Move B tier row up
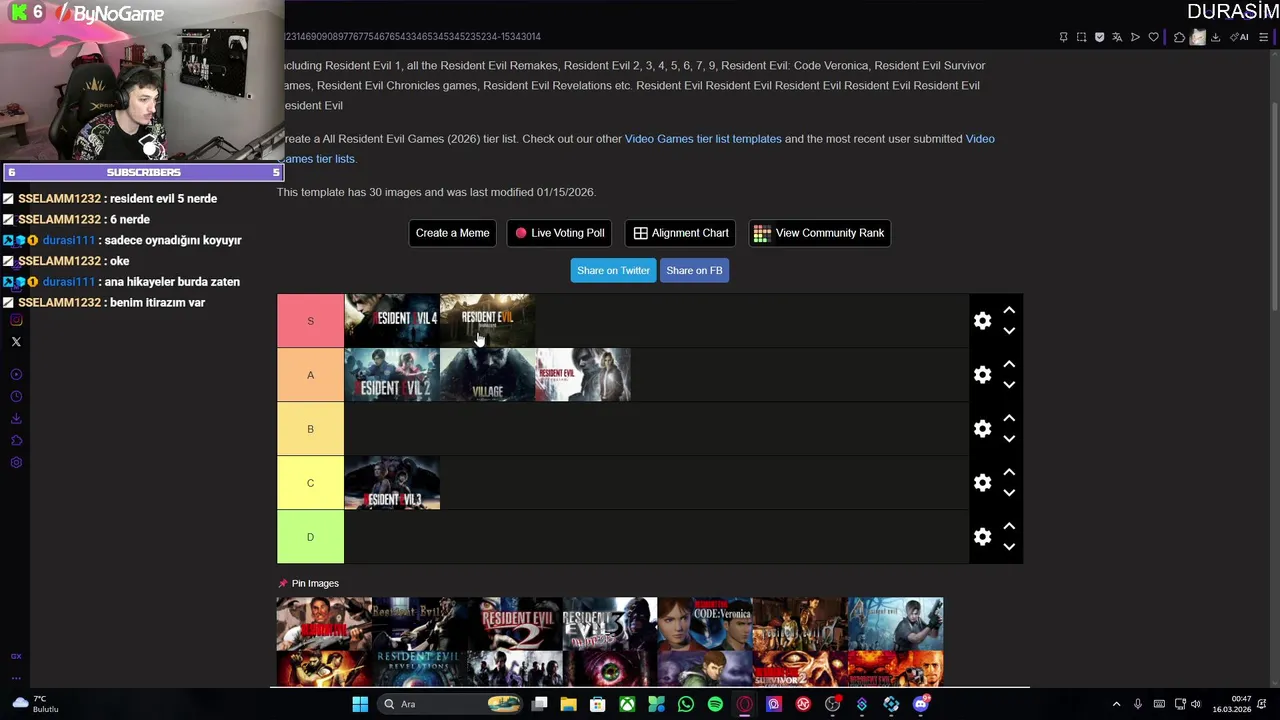Image resolution: width=1280 pixels, height=720 pixels. [1009, 419]
